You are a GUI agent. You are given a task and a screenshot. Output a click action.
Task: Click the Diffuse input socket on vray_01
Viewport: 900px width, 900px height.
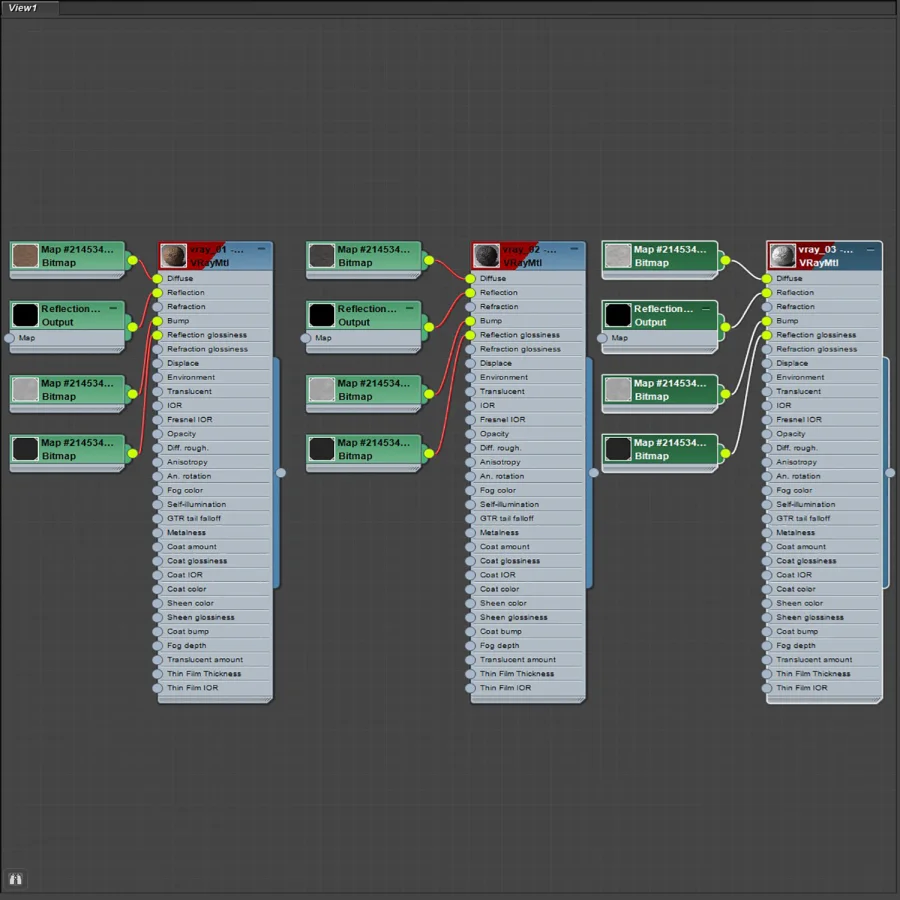click(x=157, y=278)
